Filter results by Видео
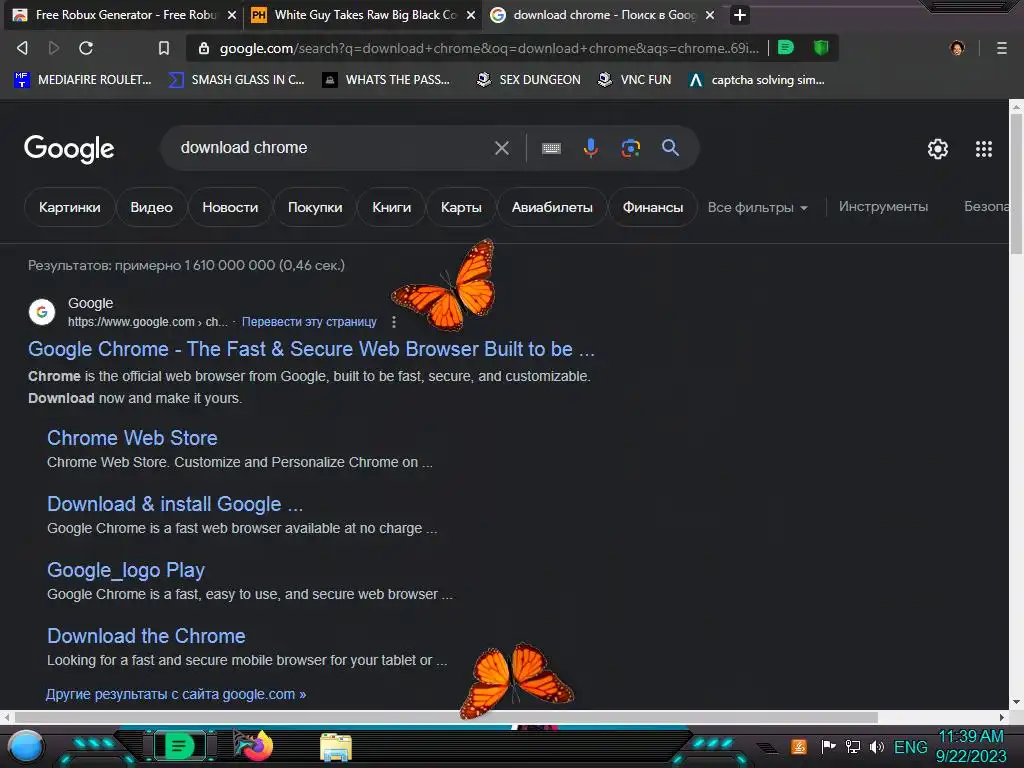Viewport: 1024px width, 768px height. 152,207
